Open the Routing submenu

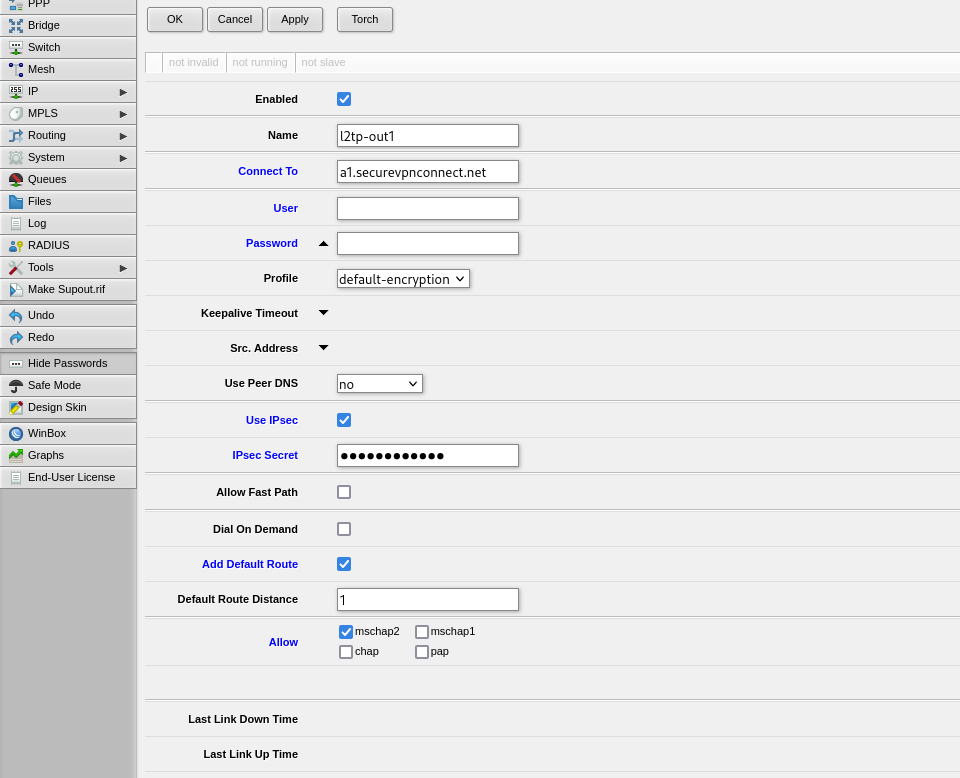point(68,136)
